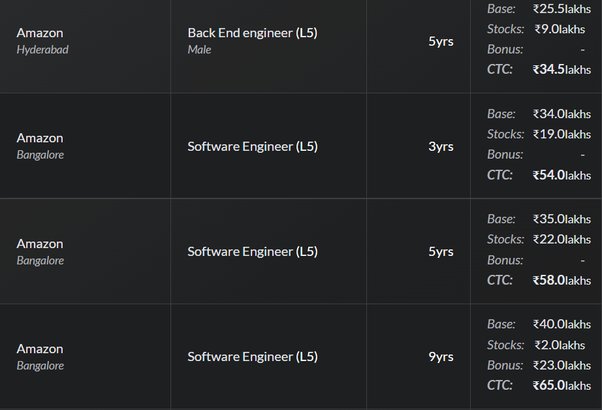Select the ₹19.0lakhs stocks value
602x410 pixels.
click(562, 134)
